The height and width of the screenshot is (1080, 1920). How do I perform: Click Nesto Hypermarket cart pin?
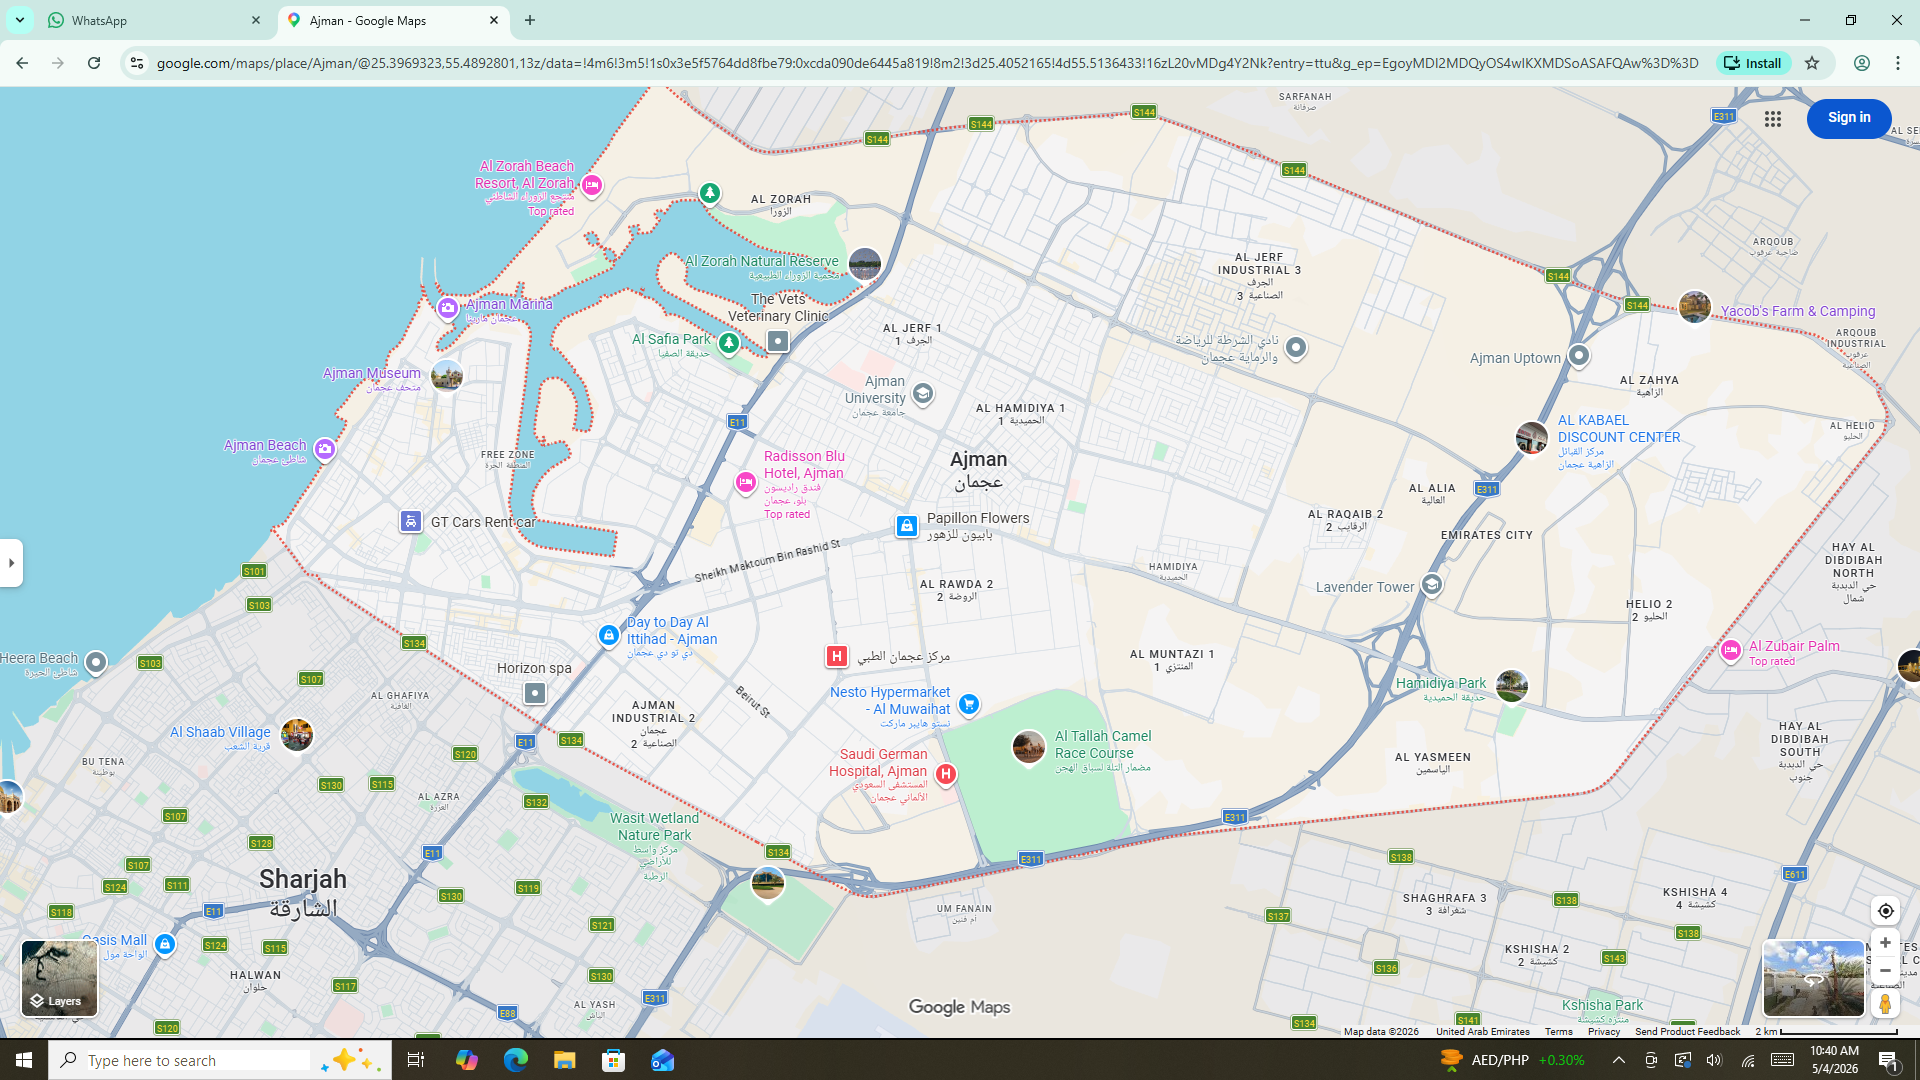click(x=968, y=704)
